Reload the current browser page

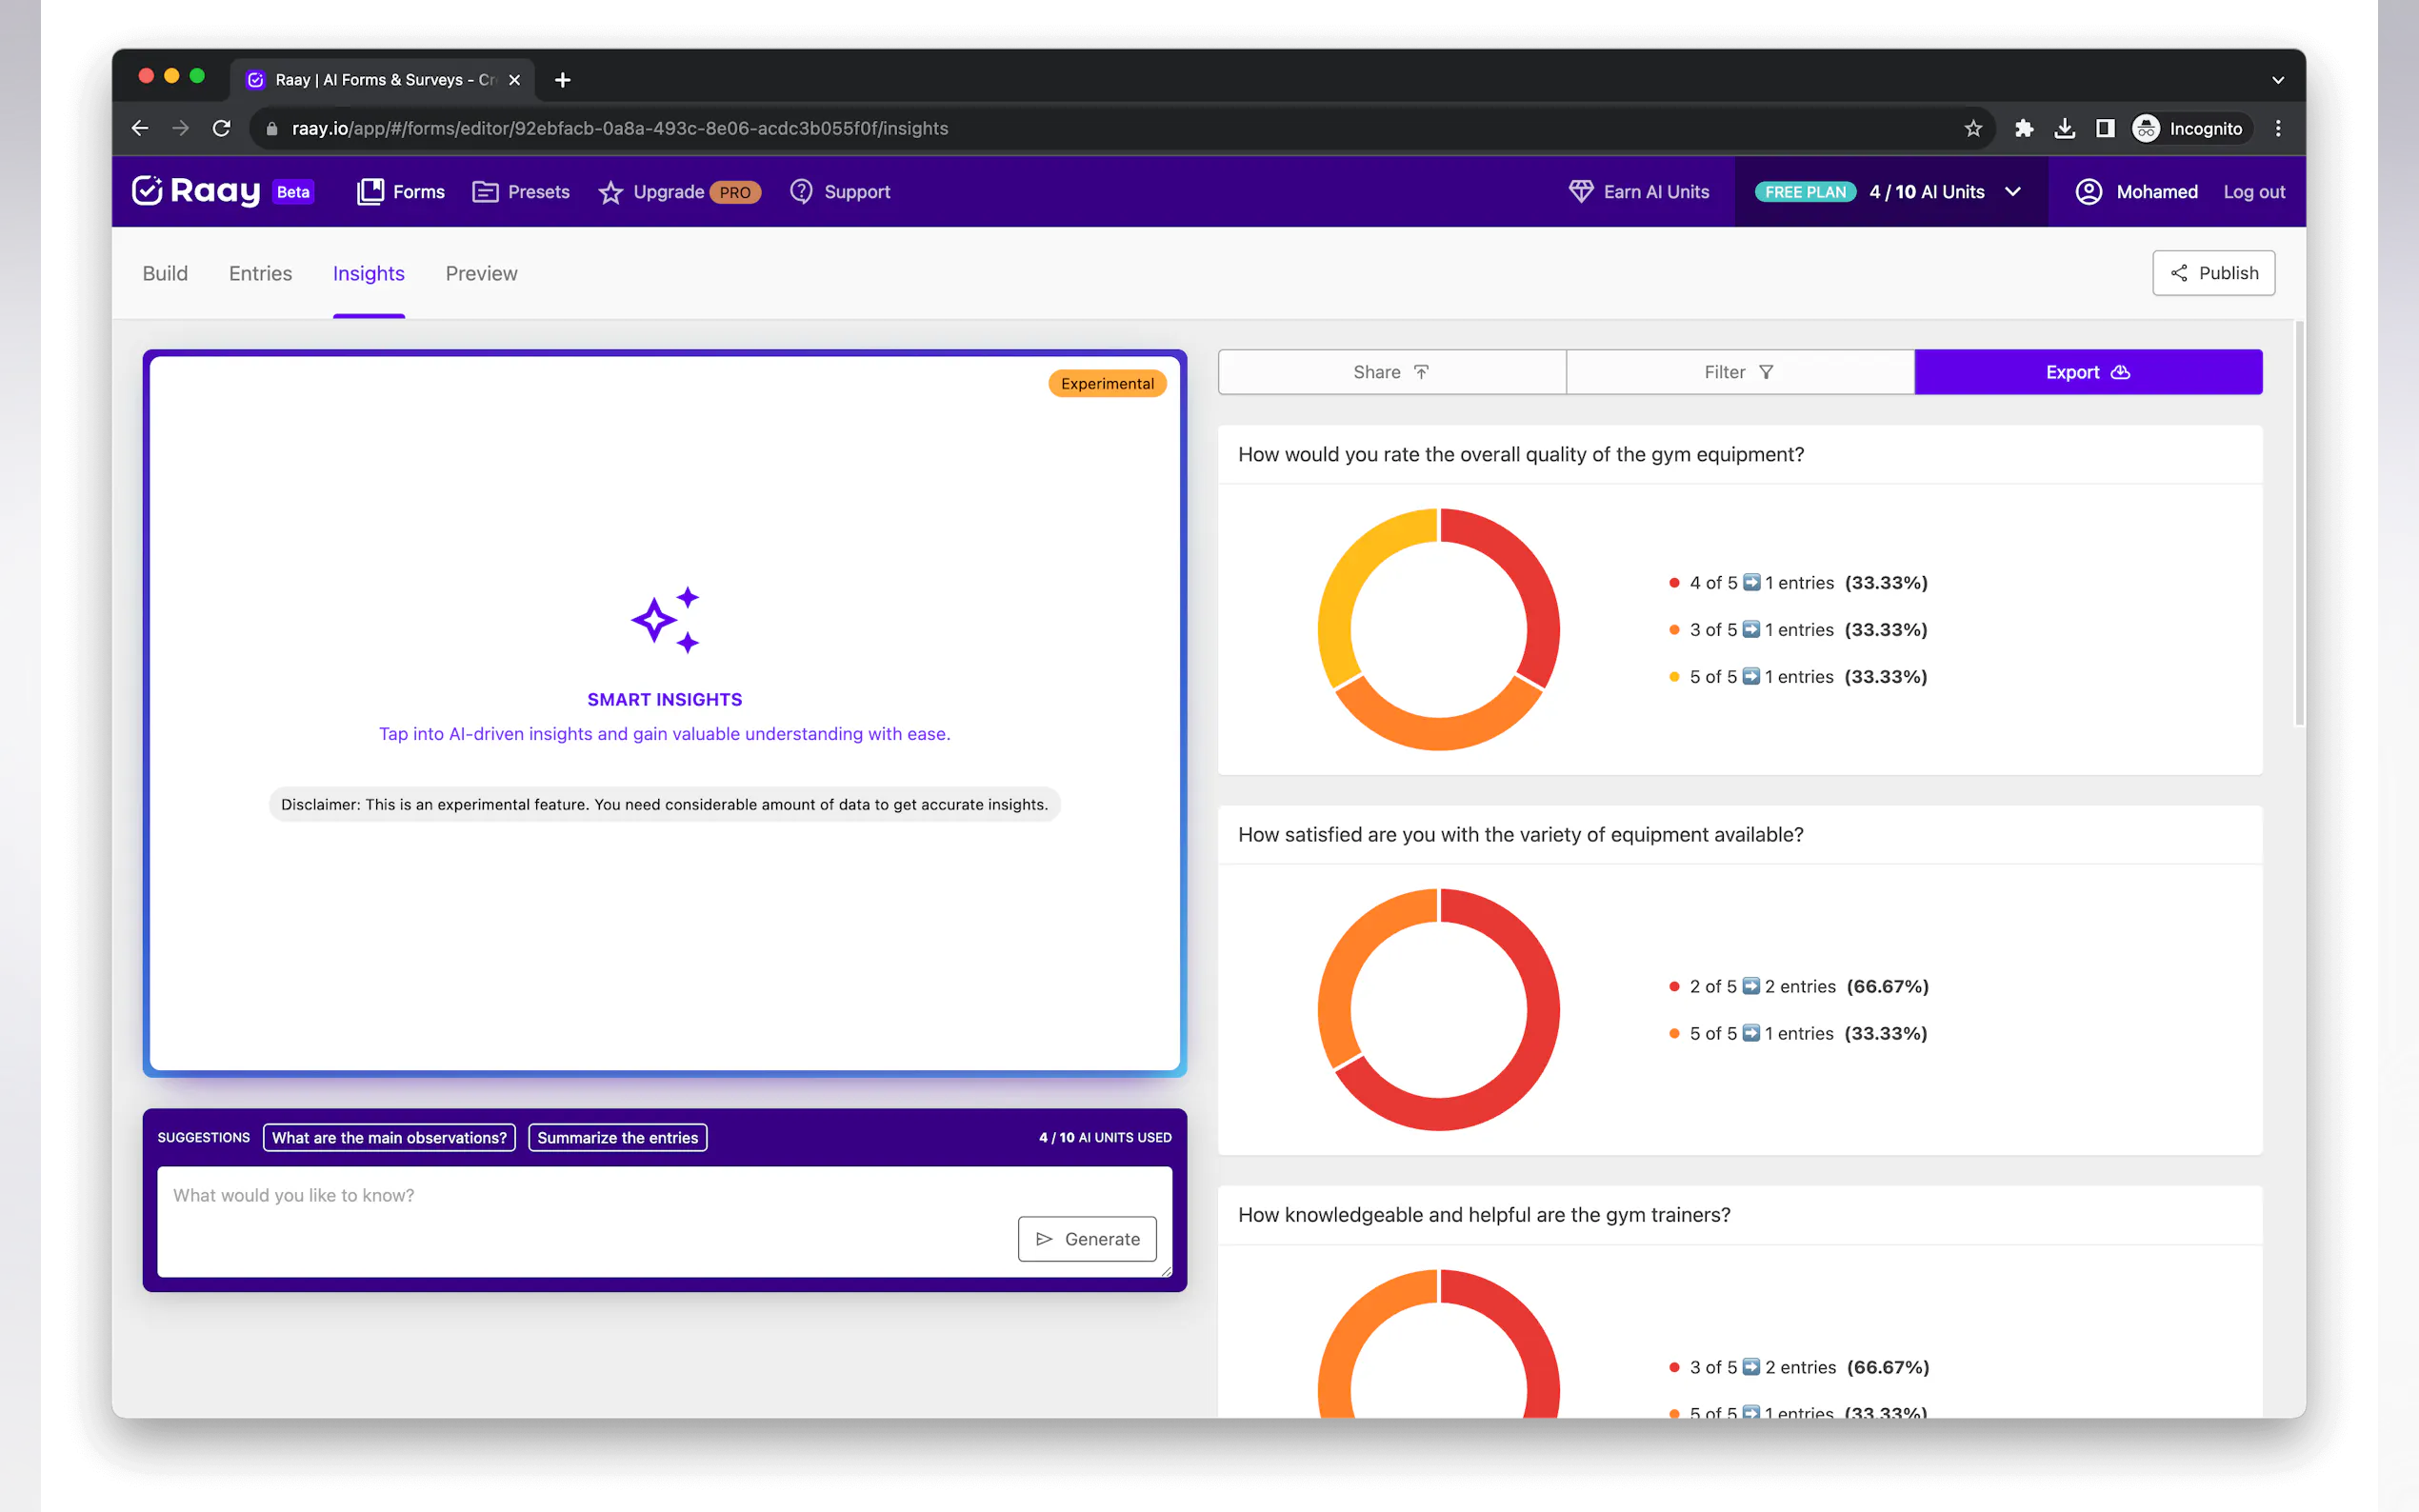coord(221,128)
